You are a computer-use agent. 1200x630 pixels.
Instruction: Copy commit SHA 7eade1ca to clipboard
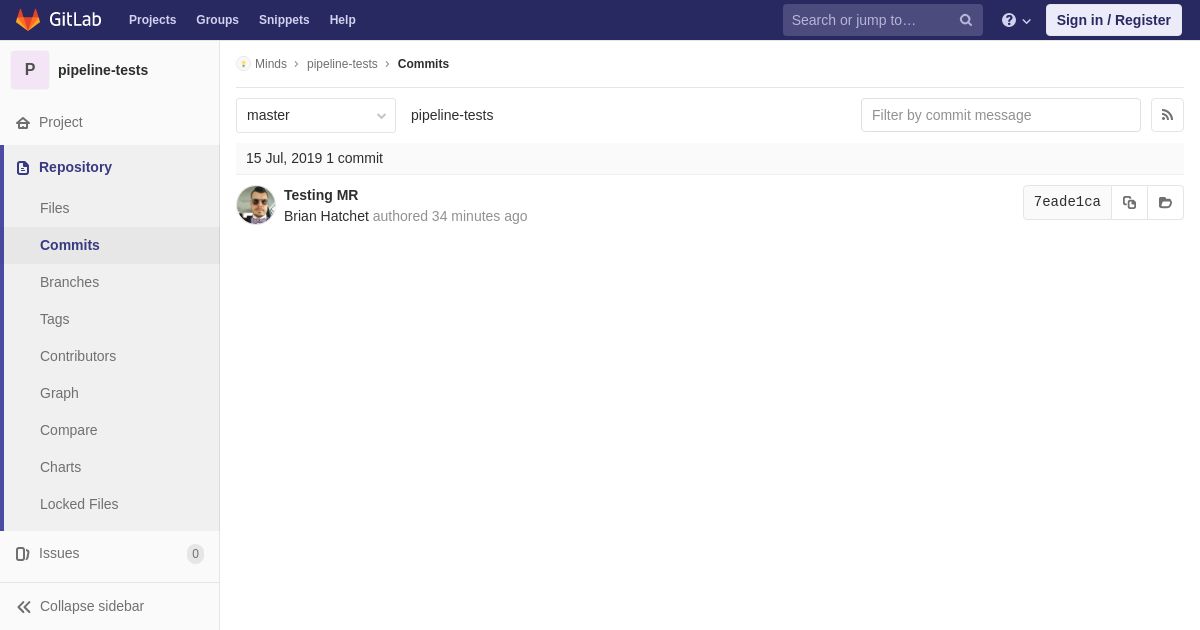point(1129,202)
